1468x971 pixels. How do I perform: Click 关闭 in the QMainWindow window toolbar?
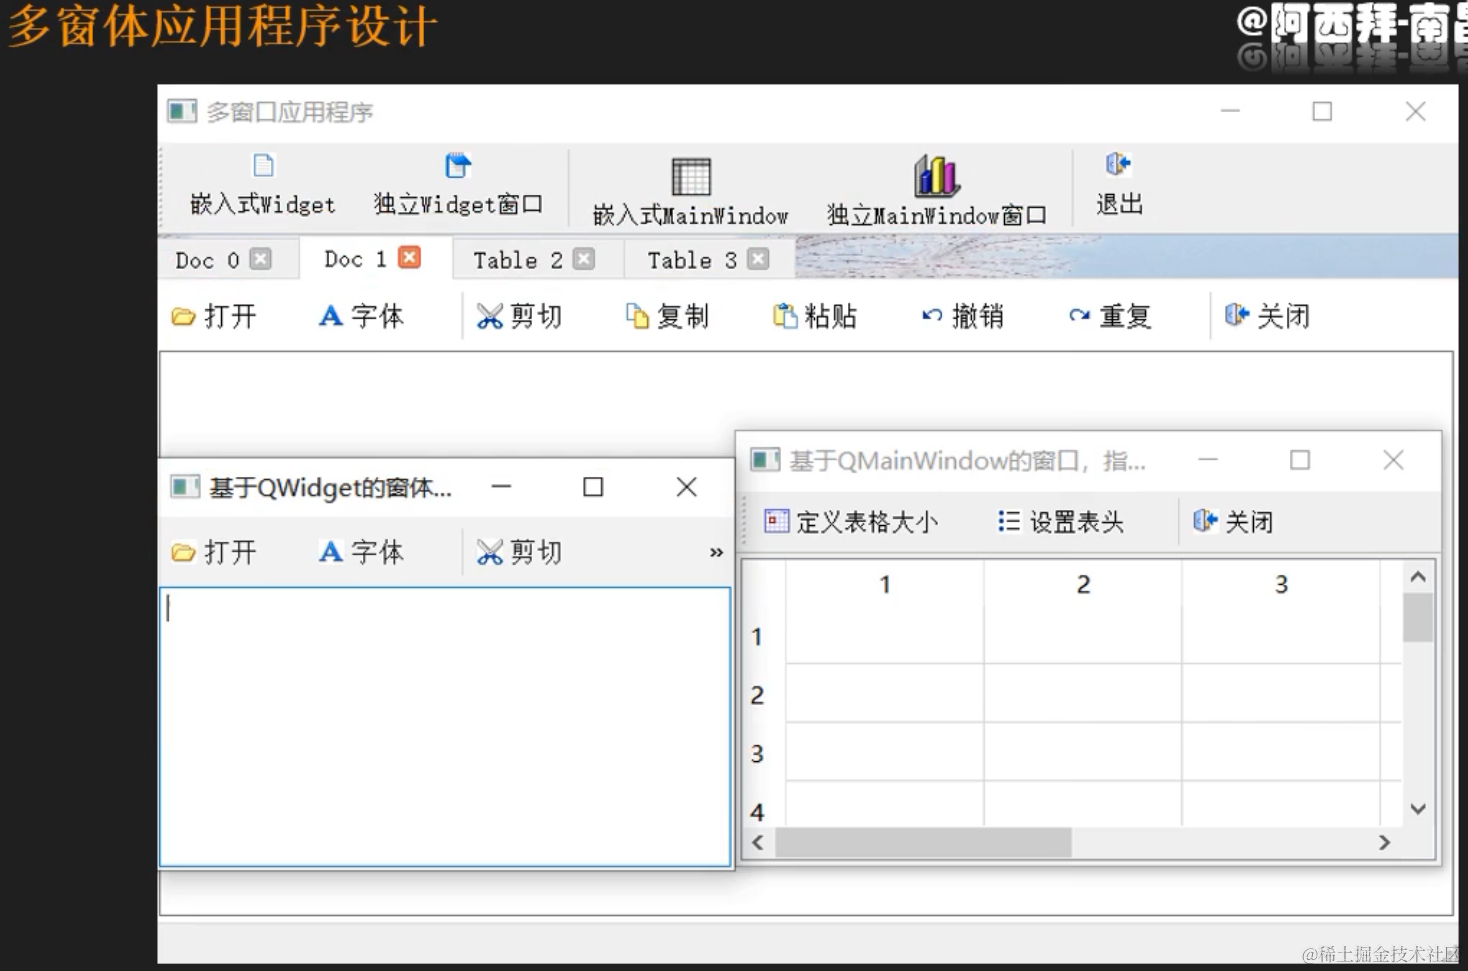[1234, 521]
